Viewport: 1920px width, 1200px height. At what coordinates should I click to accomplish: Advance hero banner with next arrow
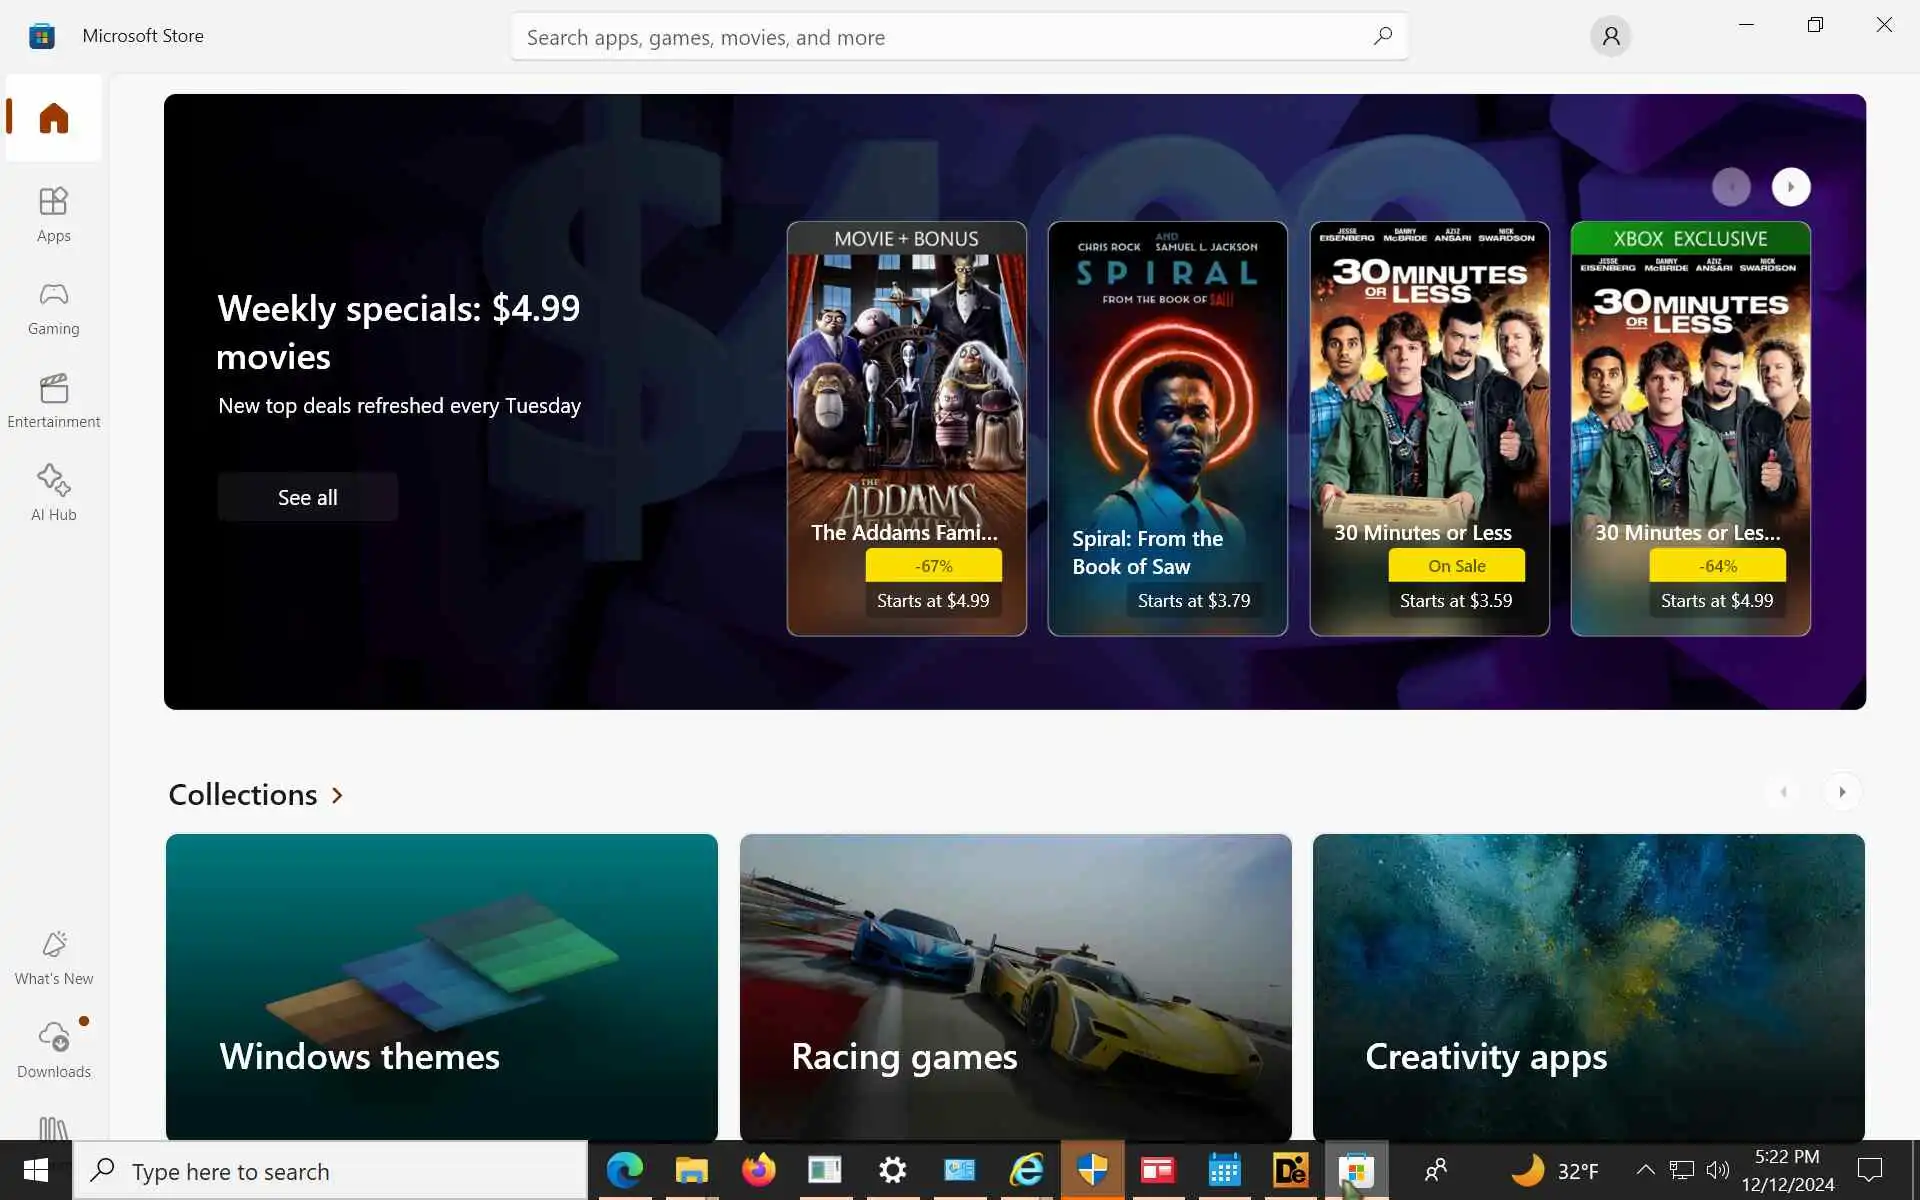(x=1790, y=187)
